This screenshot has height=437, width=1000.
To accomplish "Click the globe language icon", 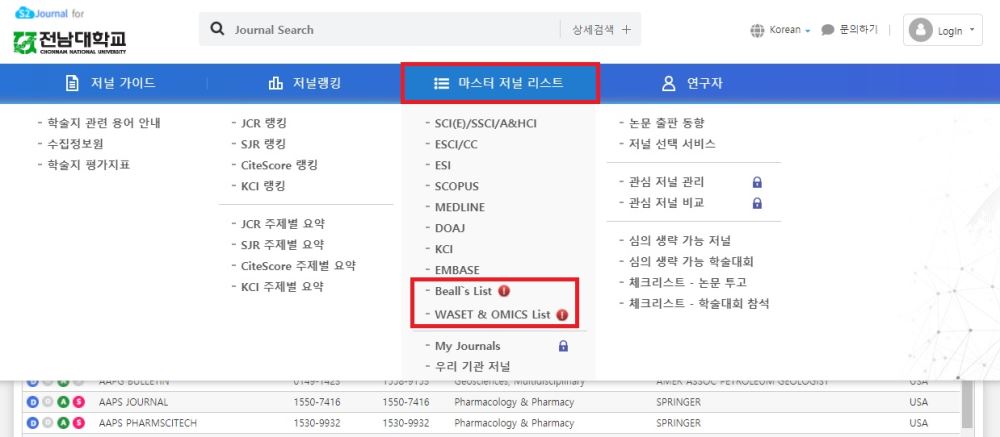I will click(758, 30).
